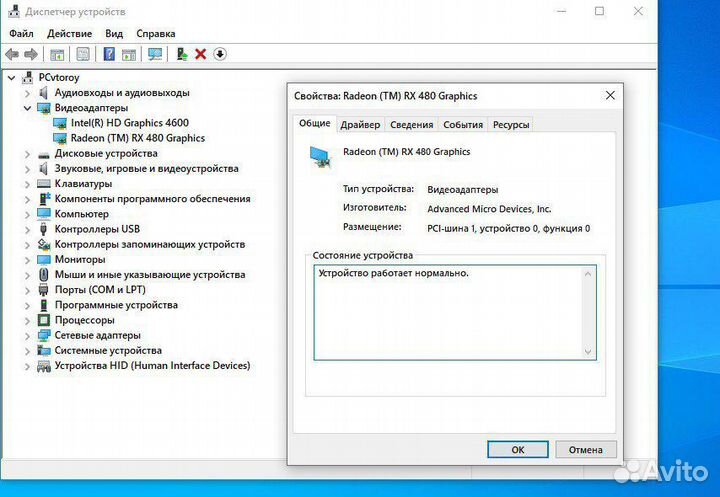720x497 pixels.
Task: Collapse the Видеоадаптеры category
Action: (28, 108)
